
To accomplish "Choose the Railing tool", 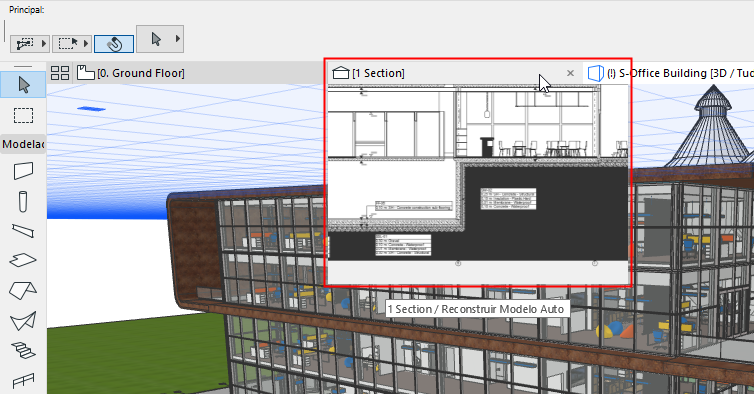I will point(23,381).
